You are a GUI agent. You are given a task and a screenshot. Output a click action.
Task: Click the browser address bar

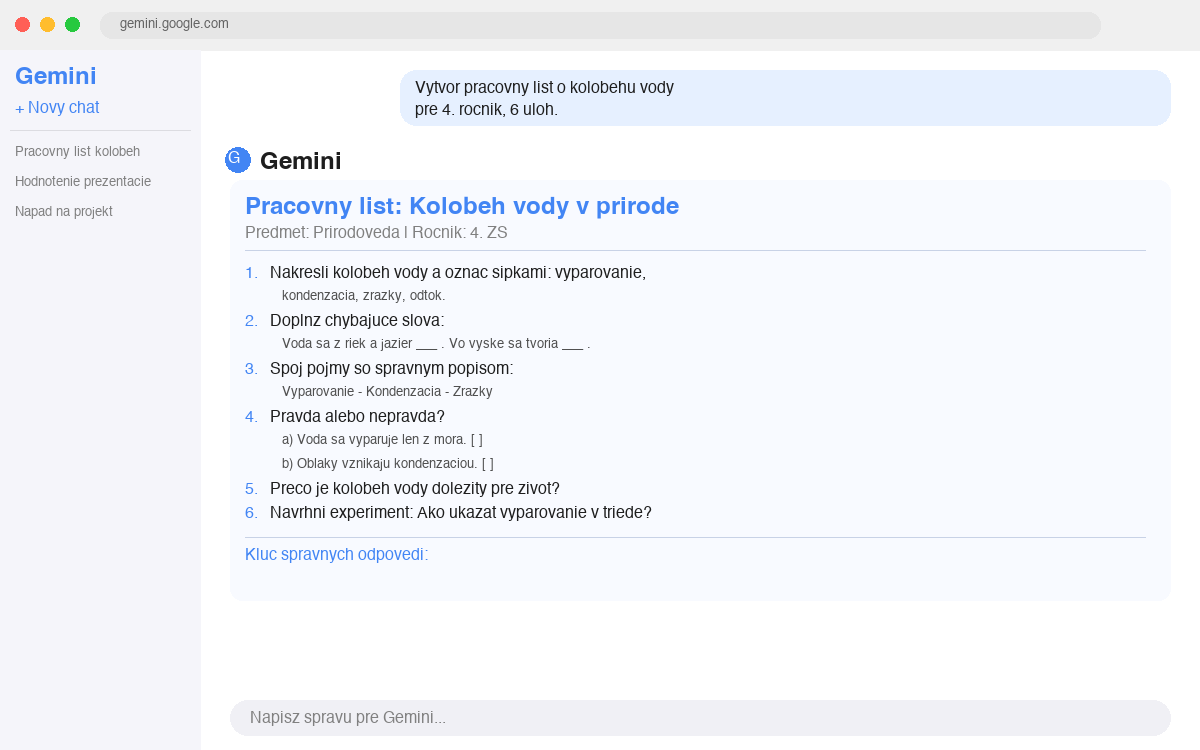600,25
